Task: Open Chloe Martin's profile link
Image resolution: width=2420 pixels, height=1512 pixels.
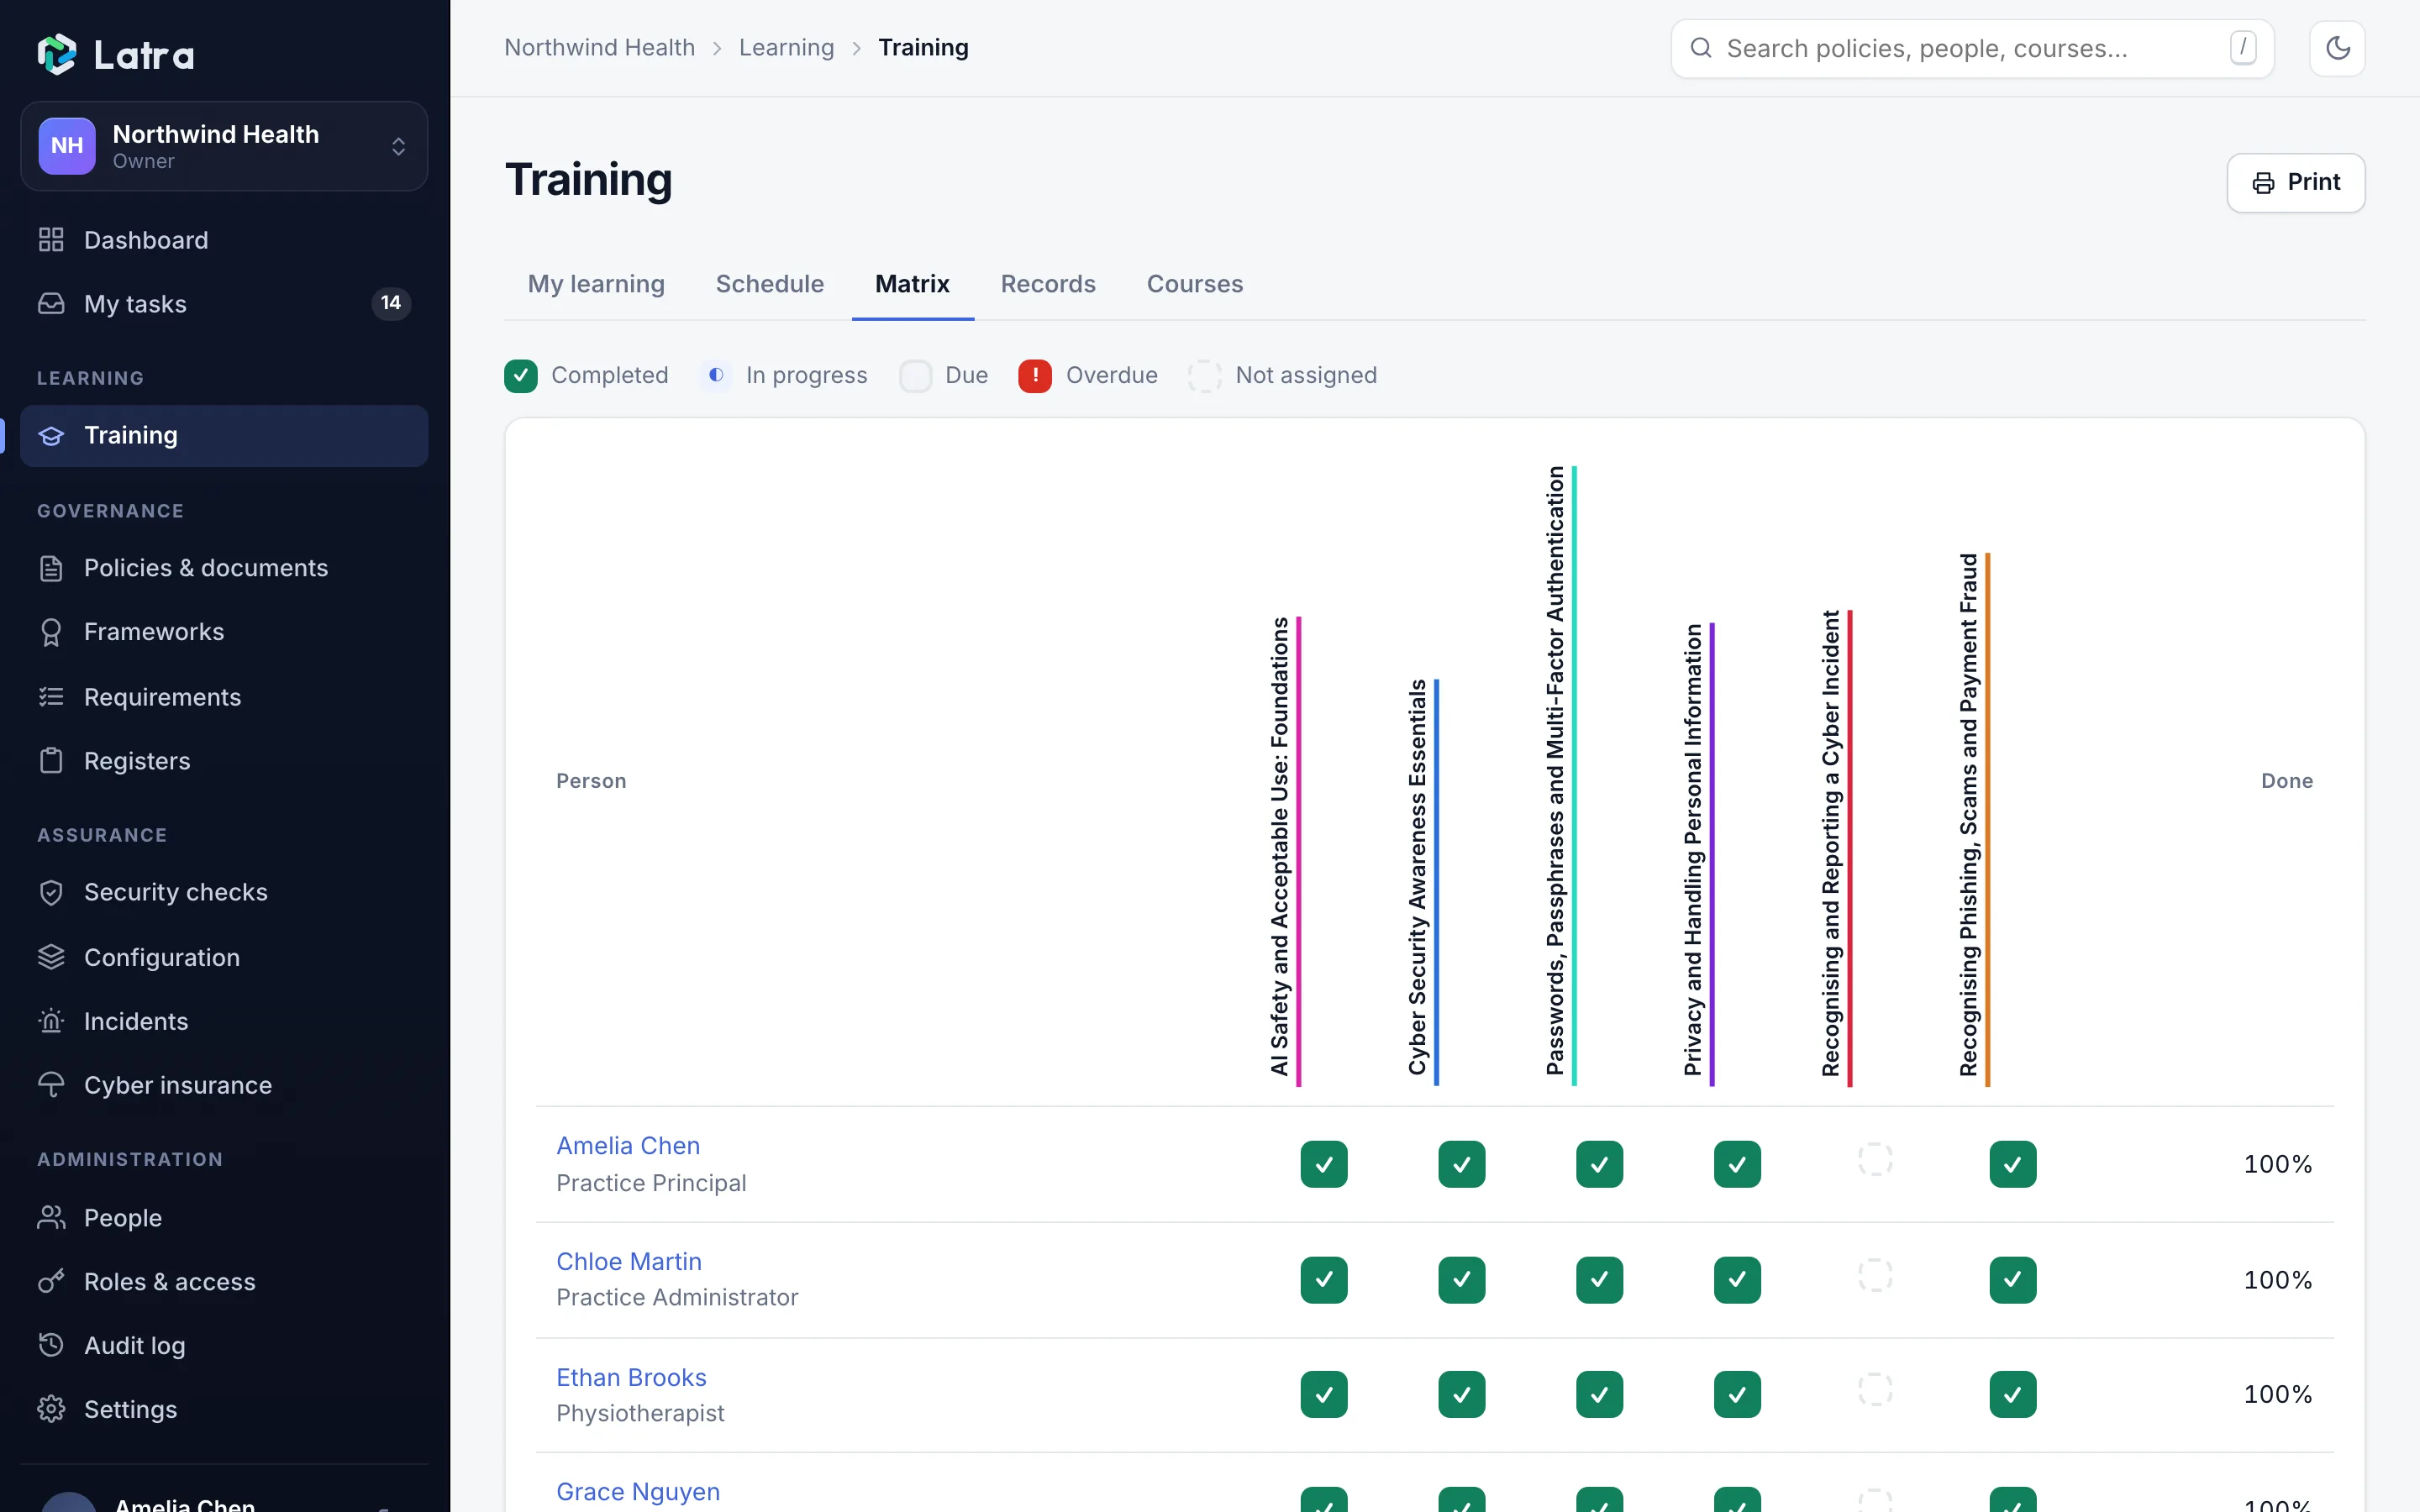Action: [x=629, y=1262]
